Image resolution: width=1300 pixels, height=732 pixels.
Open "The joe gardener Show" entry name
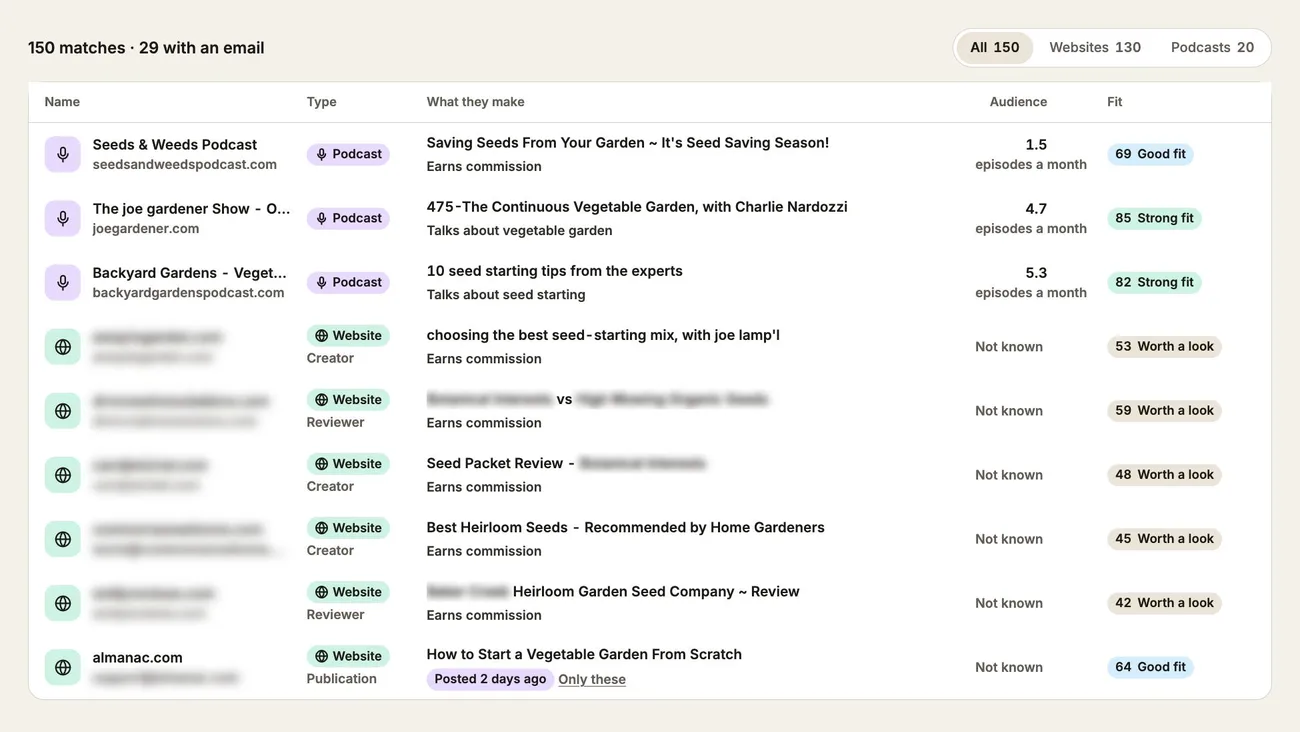point(192,208)
